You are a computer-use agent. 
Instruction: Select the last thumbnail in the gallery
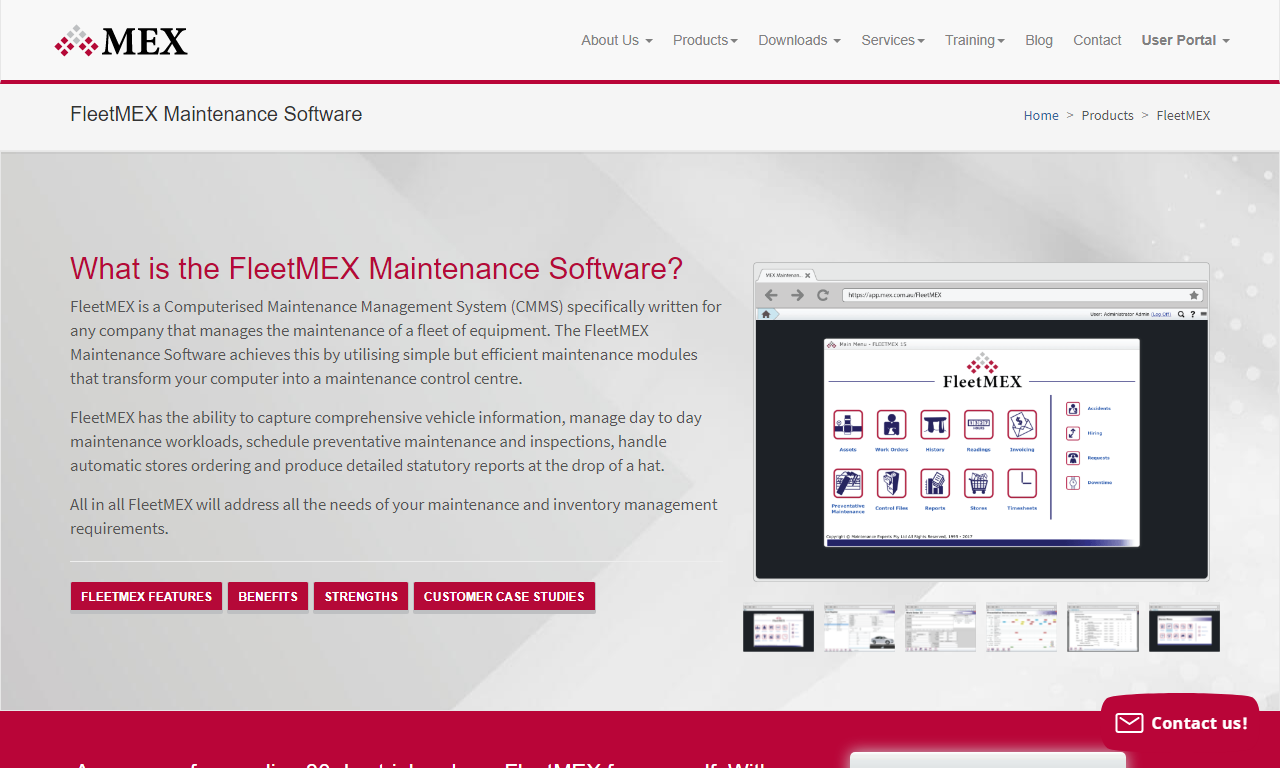pos(1184,628)
